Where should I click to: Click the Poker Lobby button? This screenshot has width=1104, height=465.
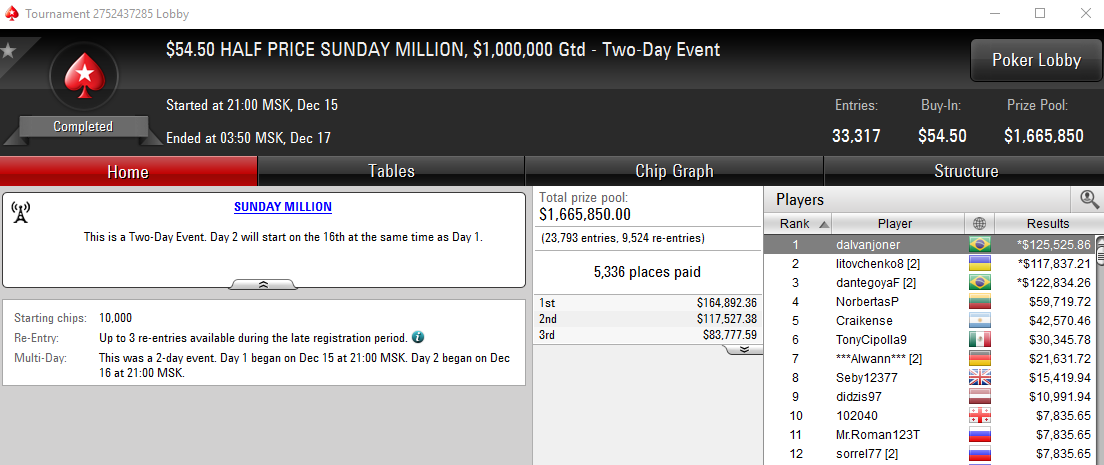pos(1036,60)
